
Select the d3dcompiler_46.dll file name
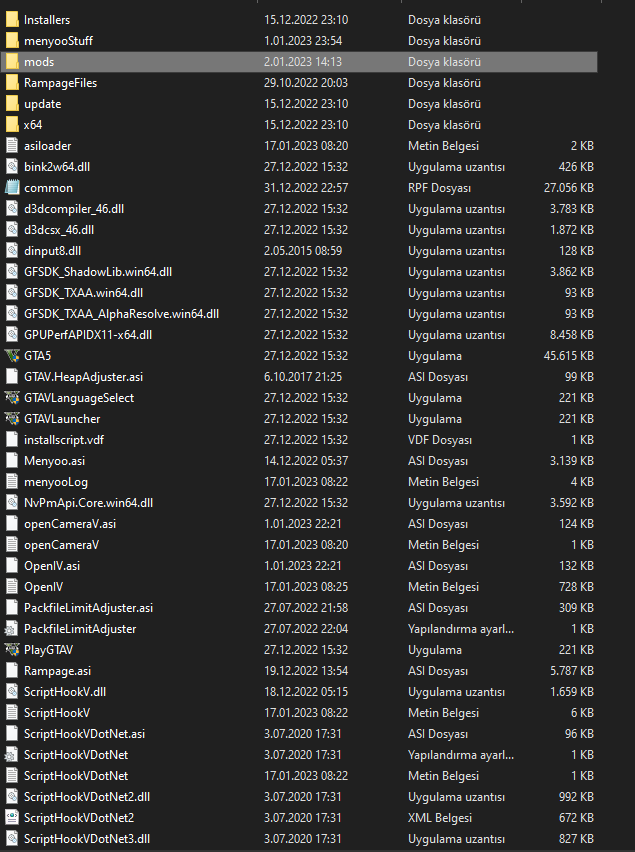pyautogui.click(x=74, y=209)
